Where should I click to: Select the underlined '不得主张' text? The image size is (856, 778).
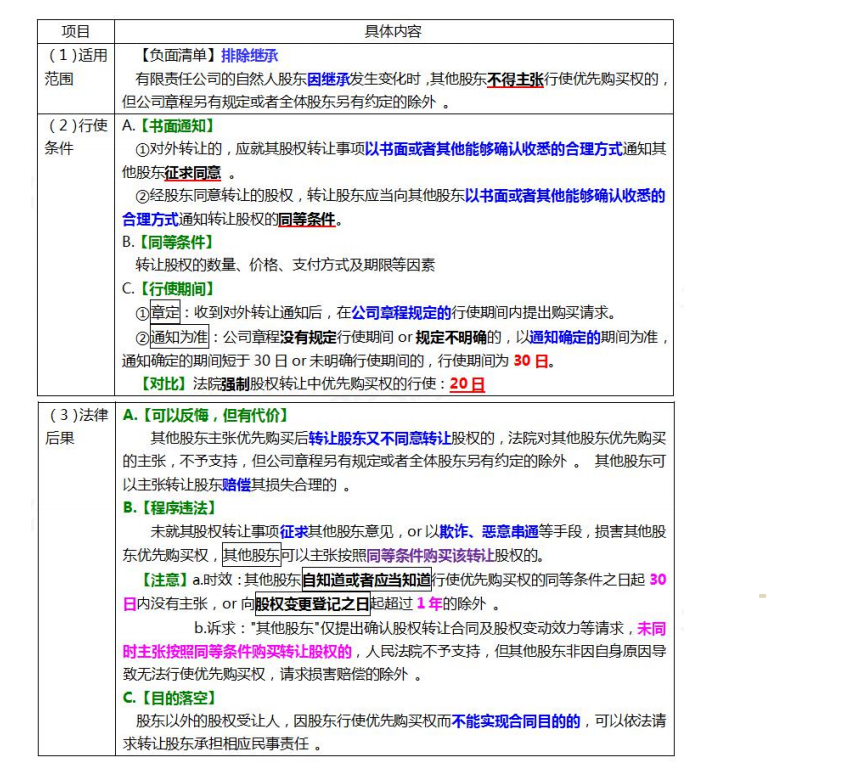(515, 80)
